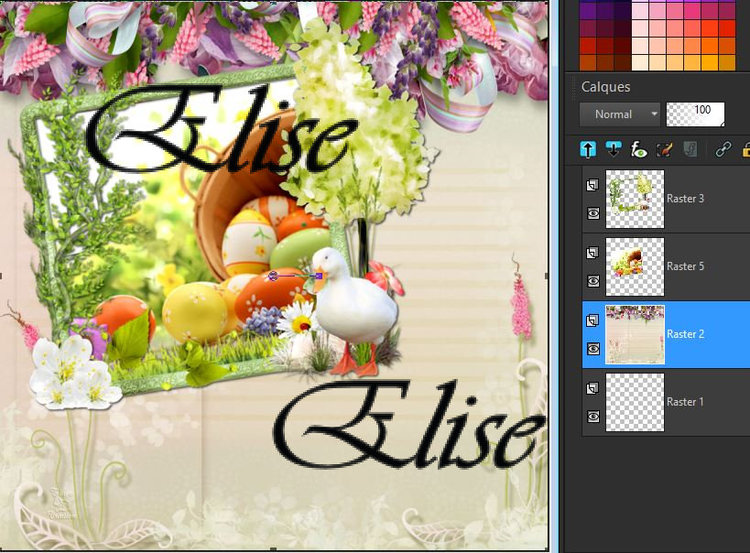This screenshot has width=750, height=553.
Task: Click the layer opacity field showing 100
Action: [695, 114]
